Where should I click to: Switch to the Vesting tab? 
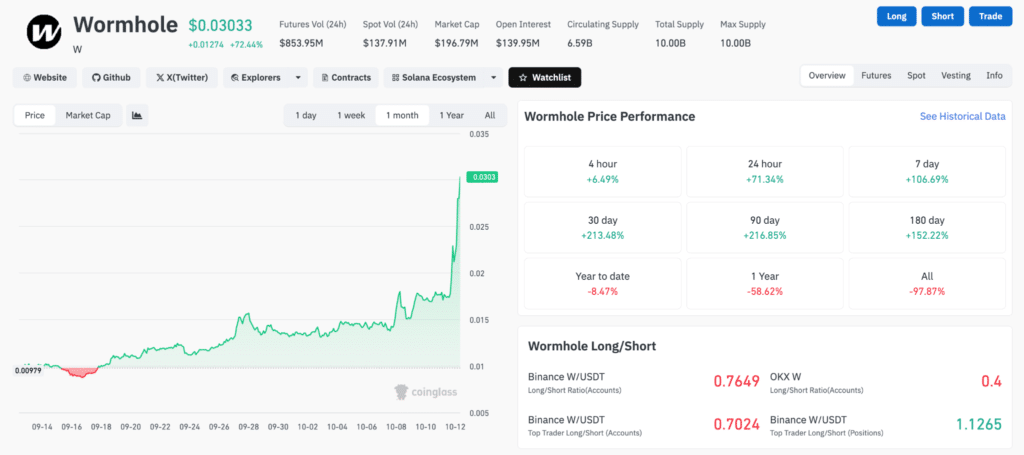[955, 76]
